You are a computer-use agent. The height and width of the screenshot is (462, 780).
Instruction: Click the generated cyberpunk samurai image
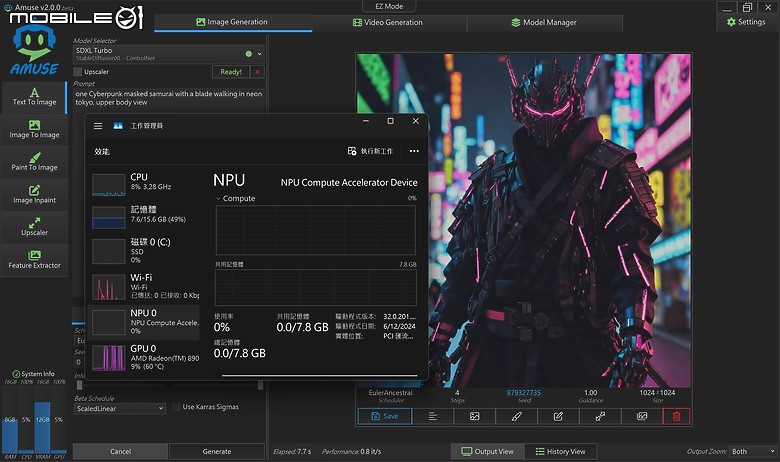point(524,220)
